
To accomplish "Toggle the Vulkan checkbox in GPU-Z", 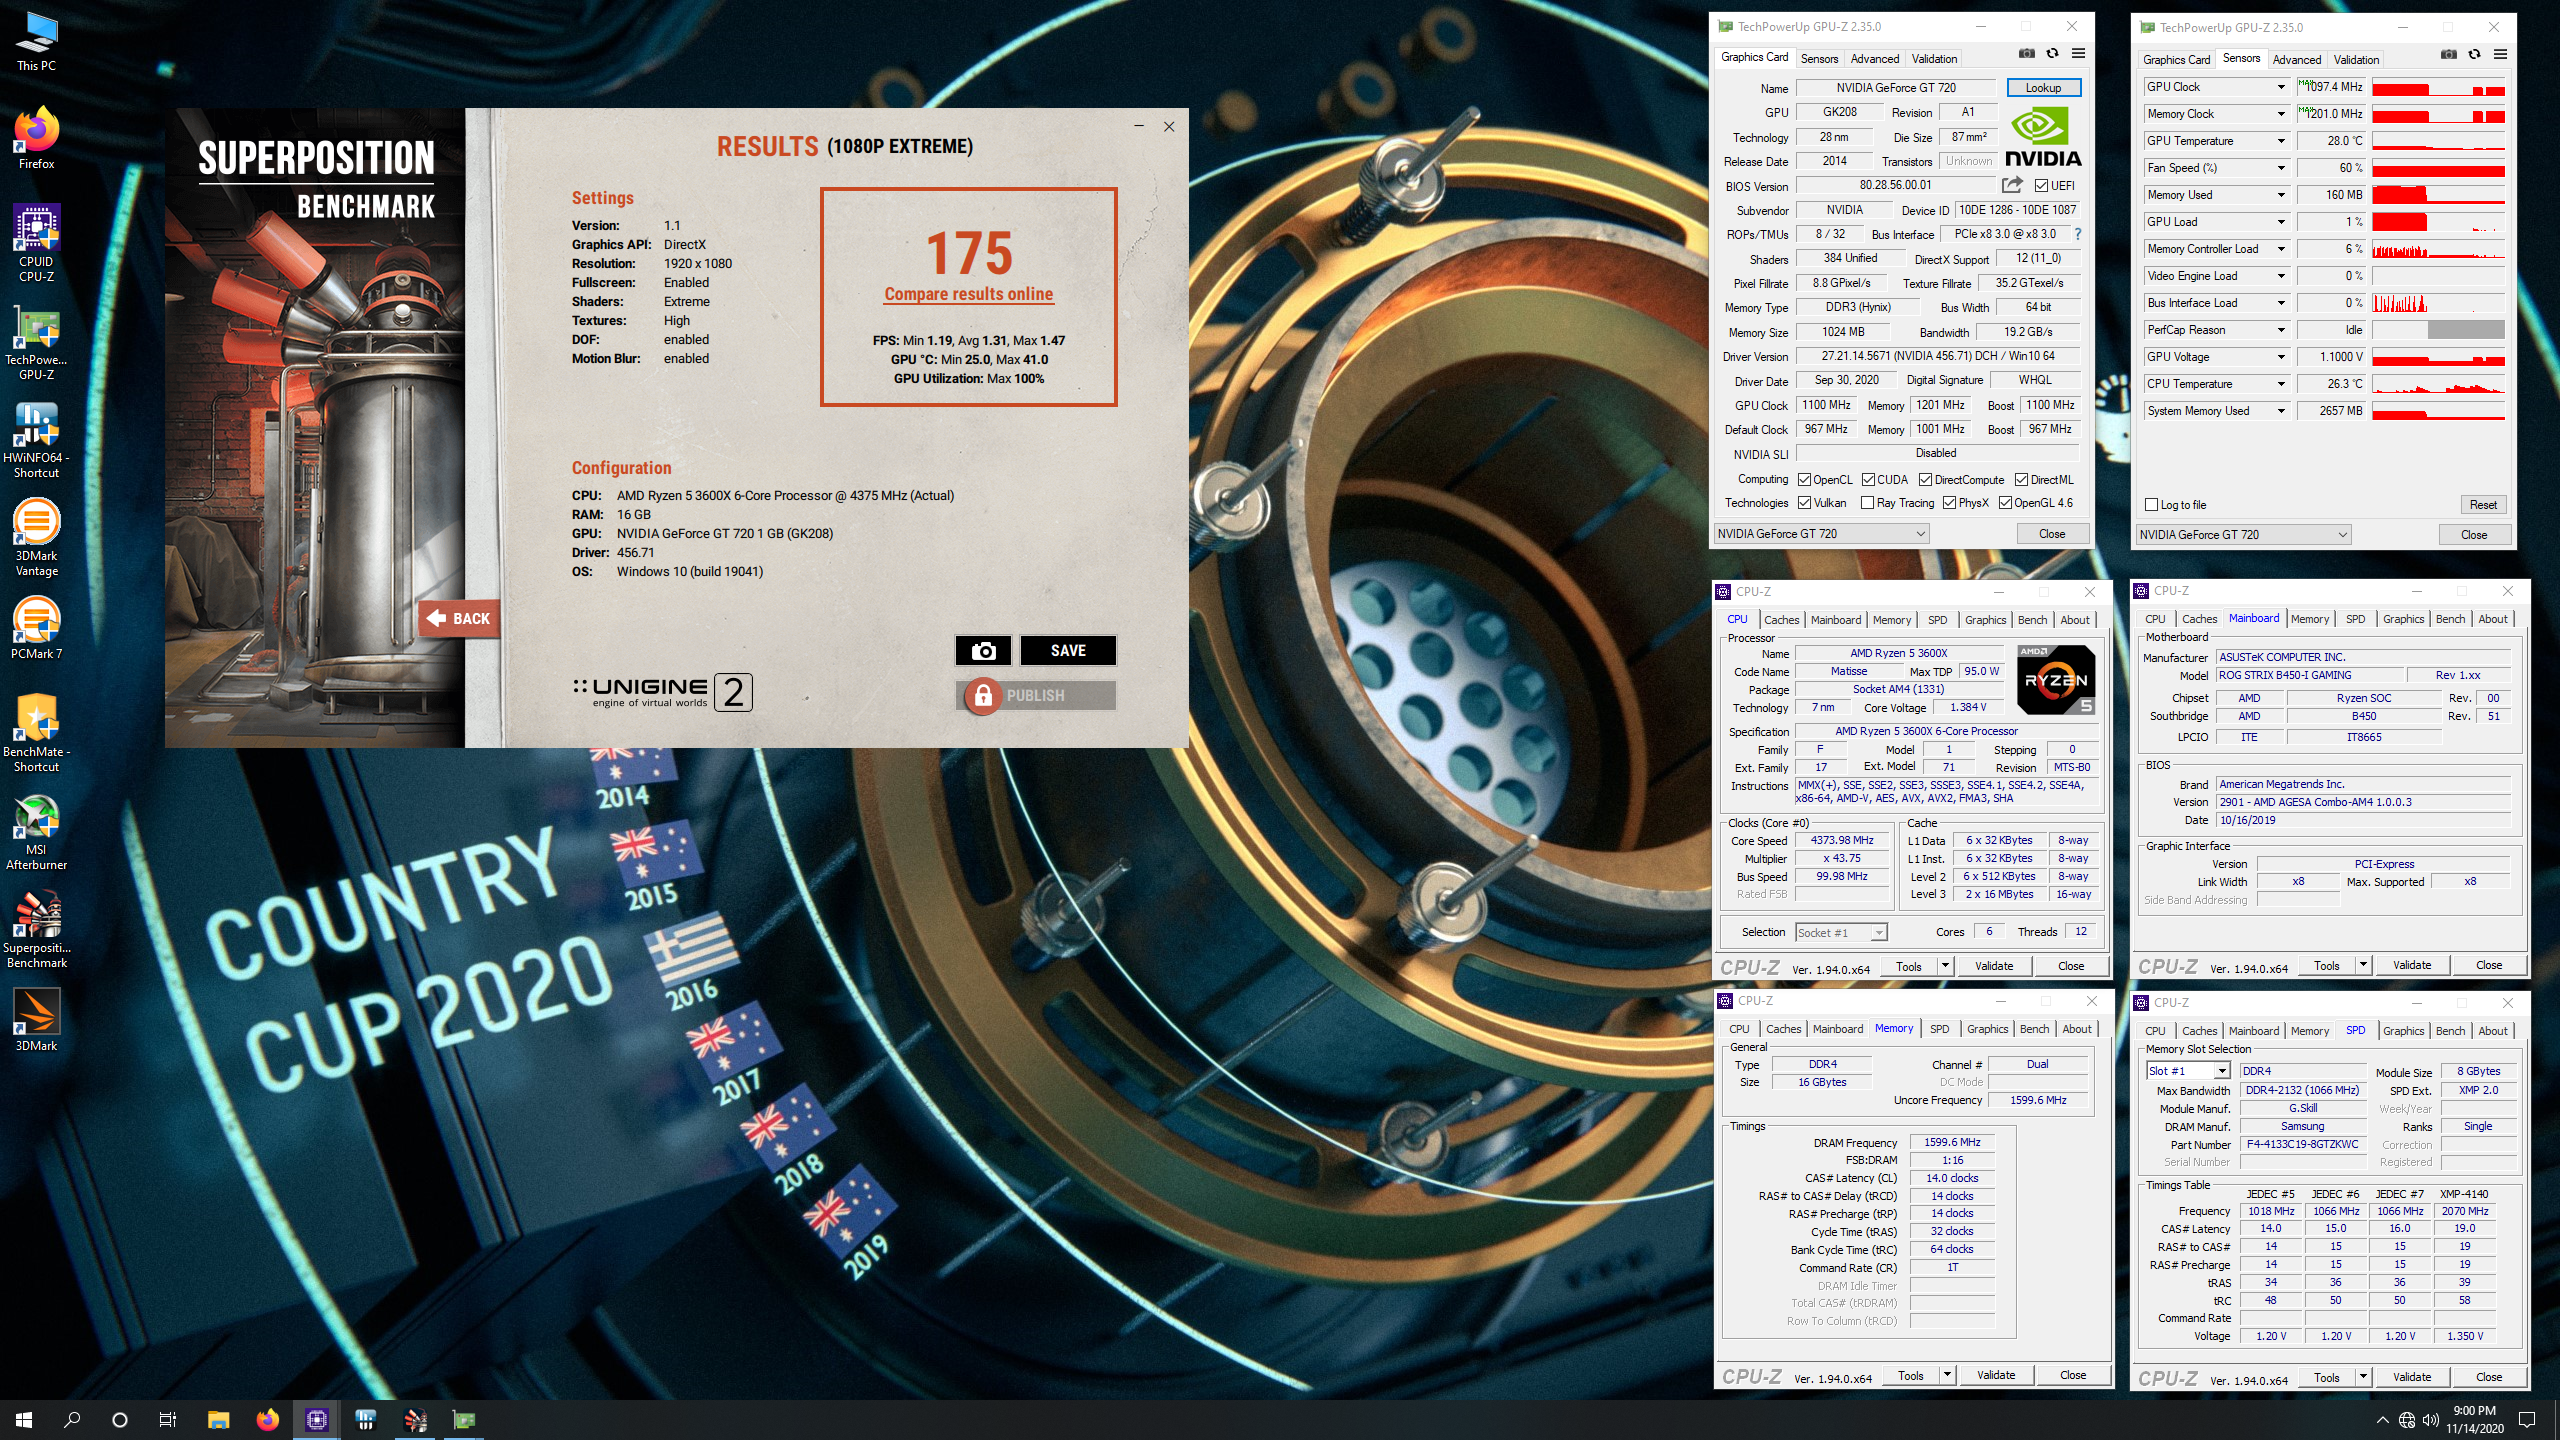I will [1804, 503].
